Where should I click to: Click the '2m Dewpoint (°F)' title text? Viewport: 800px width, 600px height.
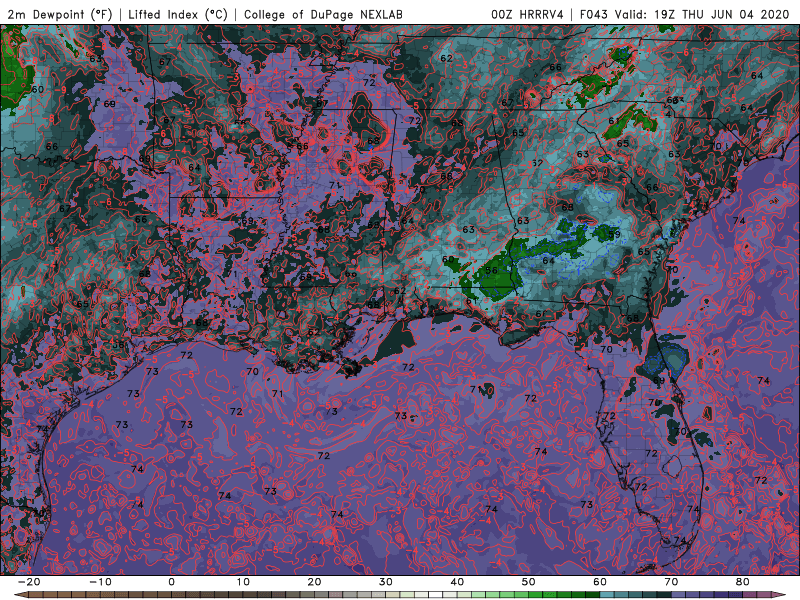click(x=59, y=14)
